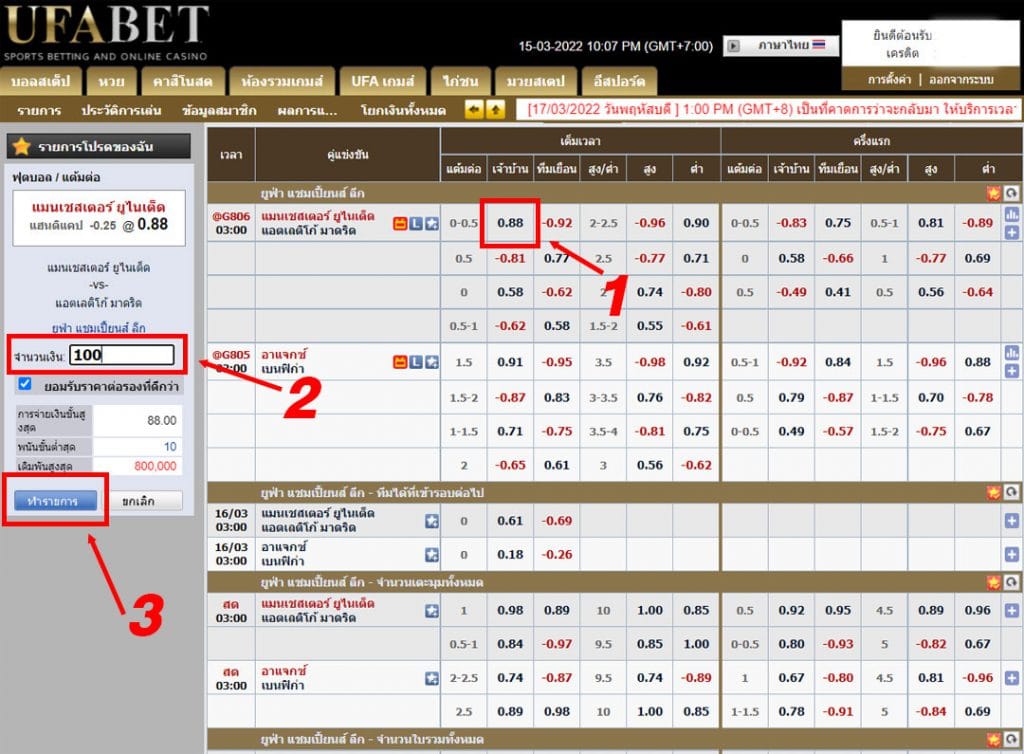This screenshot has width=1024, height=754.
Task: Click the -0.98 over odds for @G805
Action: pyautogui.click(x=650, y=362)
